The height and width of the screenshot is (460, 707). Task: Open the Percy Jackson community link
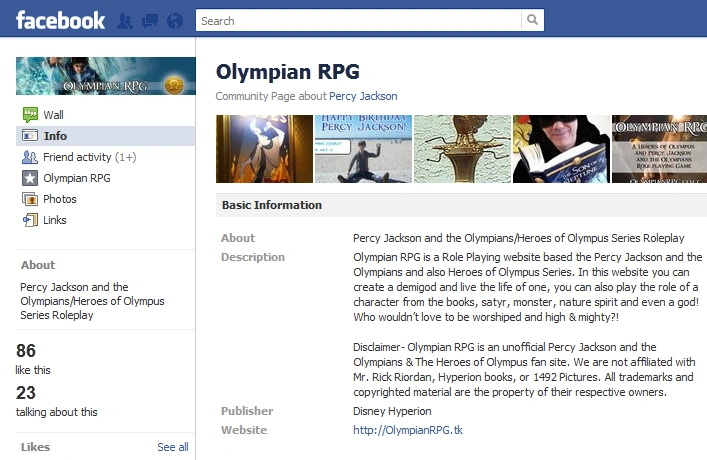point(363,96)
